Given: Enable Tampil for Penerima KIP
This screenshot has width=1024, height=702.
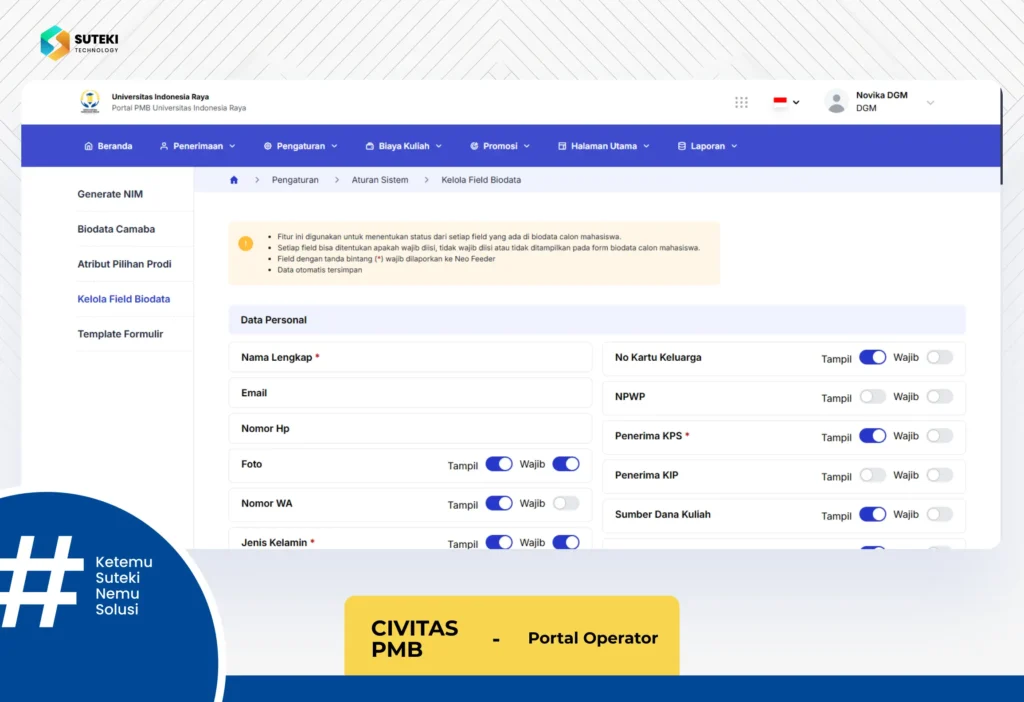Looking at the screenshot, I should (x=872, y=475).
